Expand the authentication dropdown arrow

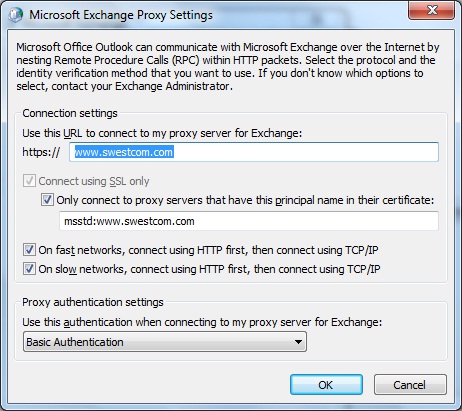[x=298, y=342]
